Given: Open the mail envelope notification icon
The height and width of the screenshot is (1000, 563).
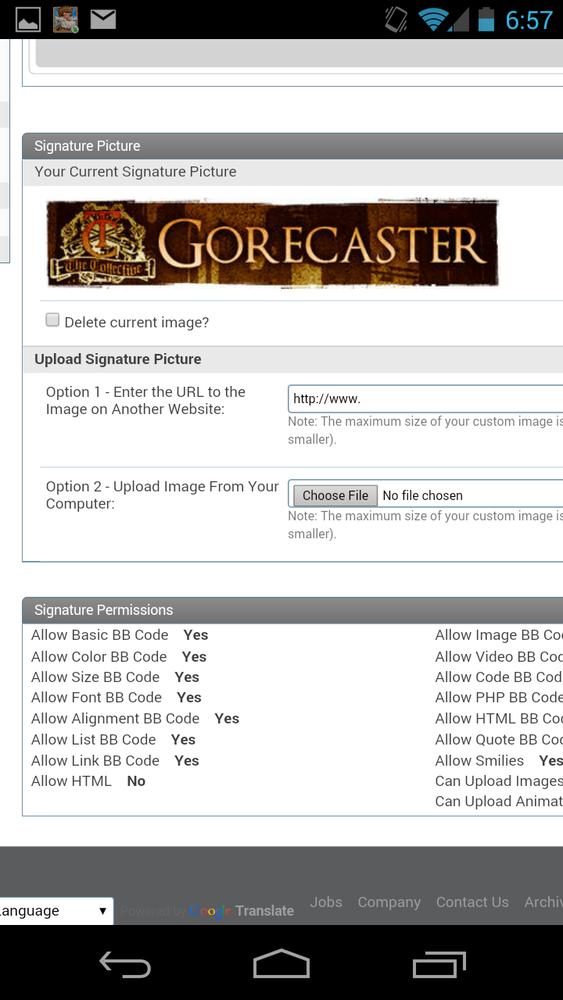Looking at the screenshot, I should pos(103,19).
